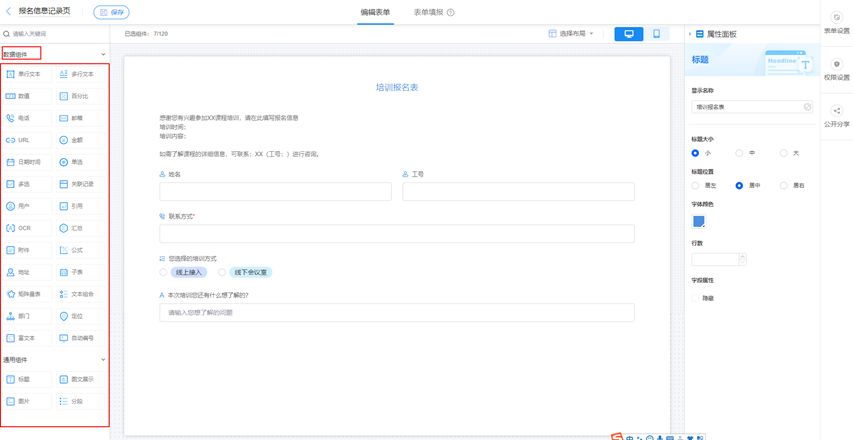Viewport: 853px width, 440px height.
Task: Click the 姓名 input field
Action: pos(275,191)
